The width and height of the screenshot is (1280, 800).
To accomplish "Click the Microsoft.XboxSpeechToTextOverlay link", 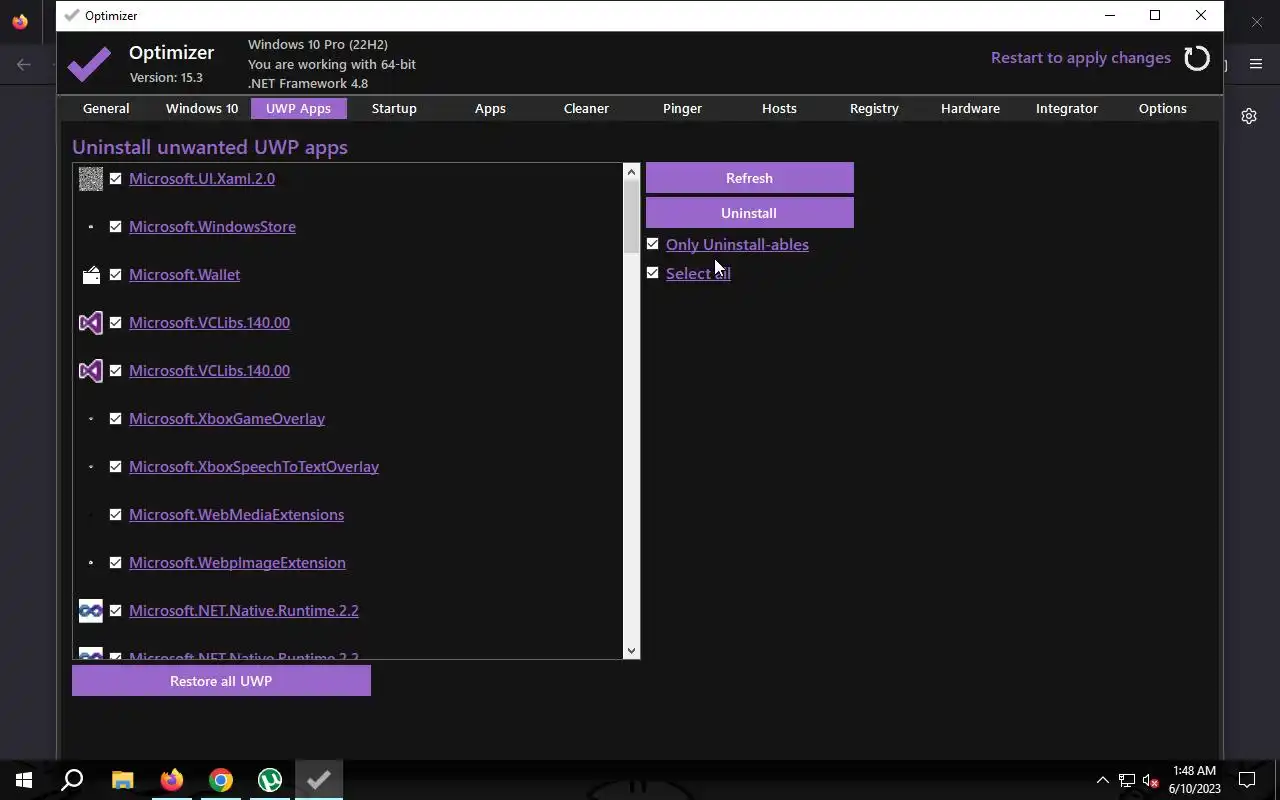I will point(254,467).
